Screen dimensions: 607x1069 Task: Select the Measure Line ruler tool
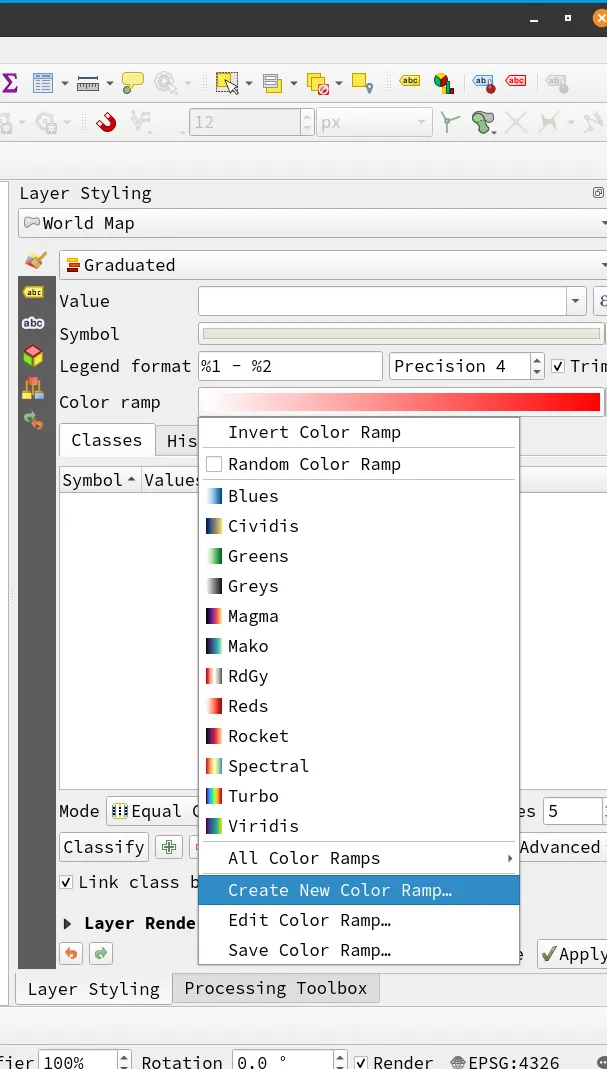tap(88, 83)
